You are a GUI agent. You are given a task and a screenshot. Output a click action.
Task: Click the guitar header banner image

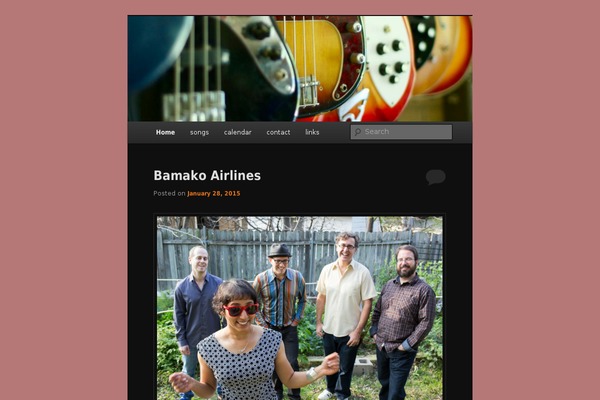point(300,69)
